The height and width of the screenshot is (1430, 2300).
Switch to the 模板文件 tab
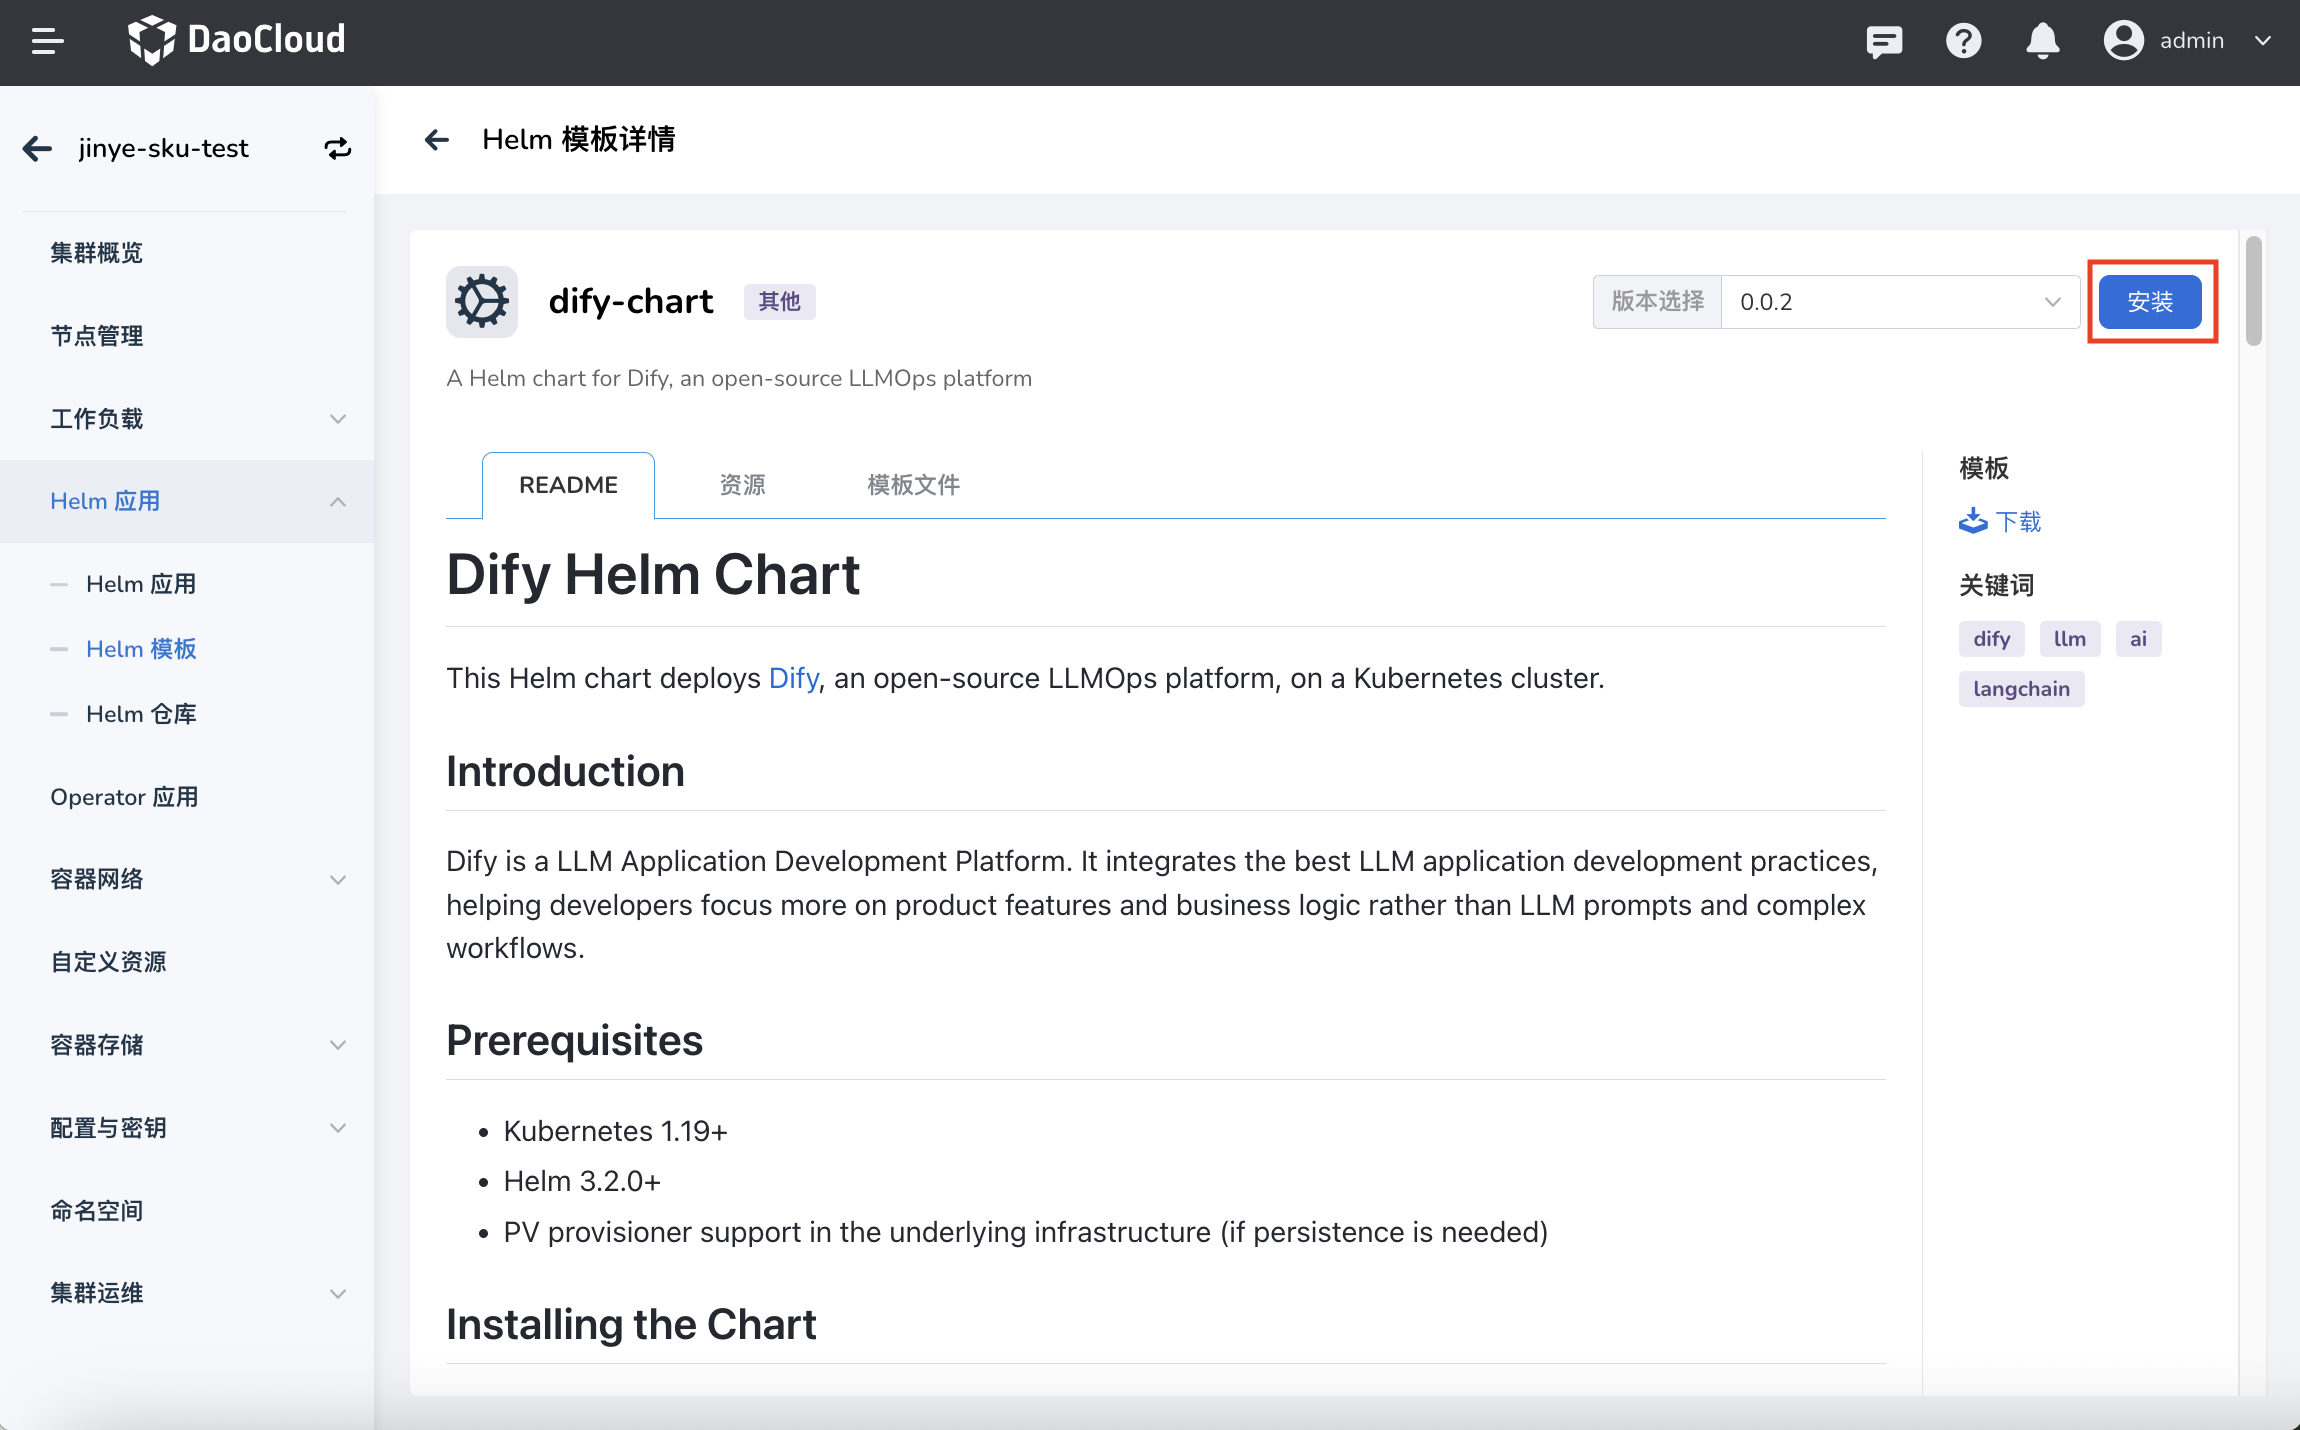pyautogui.click(x=913, y=485)
